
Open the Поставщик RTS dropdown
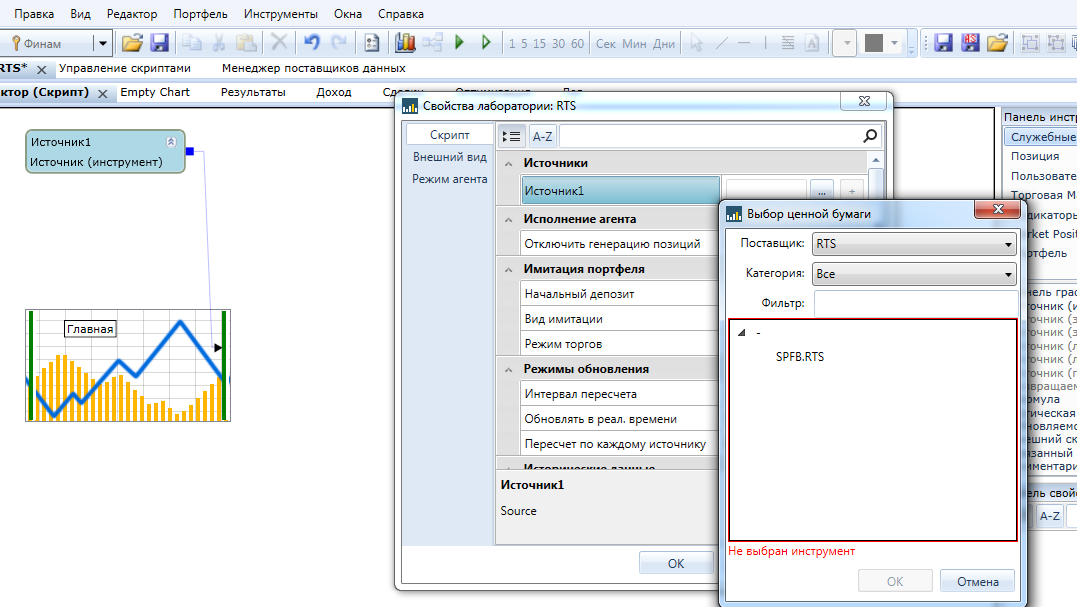[x=914, y=244]
